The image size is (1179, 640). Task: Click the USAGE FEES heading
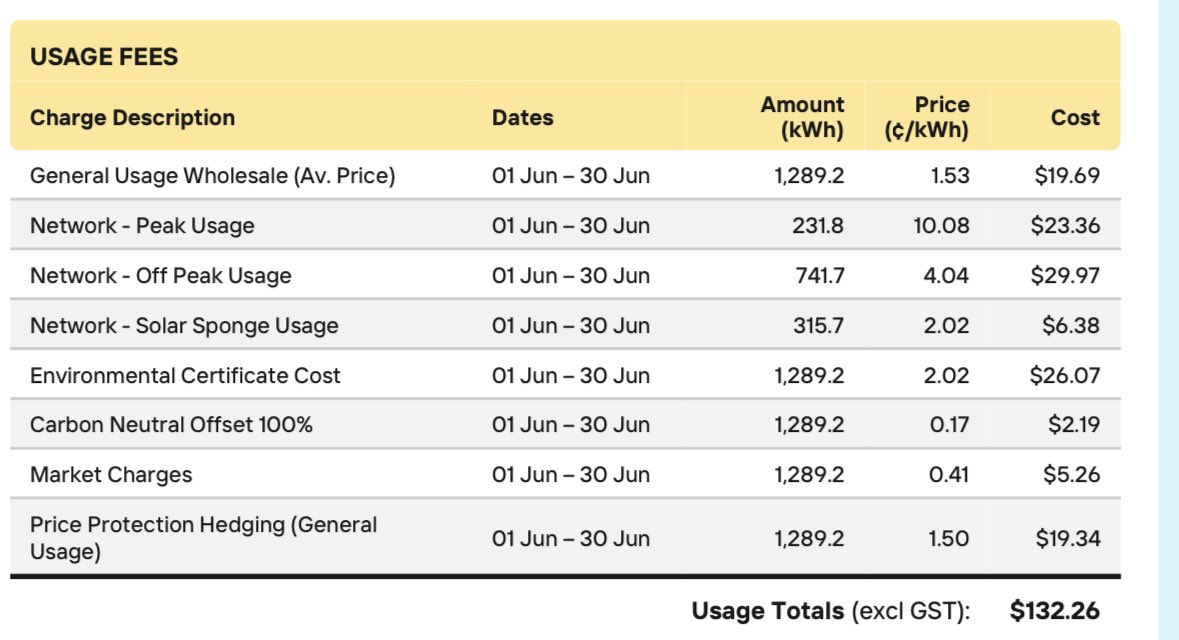pos(104,57)
